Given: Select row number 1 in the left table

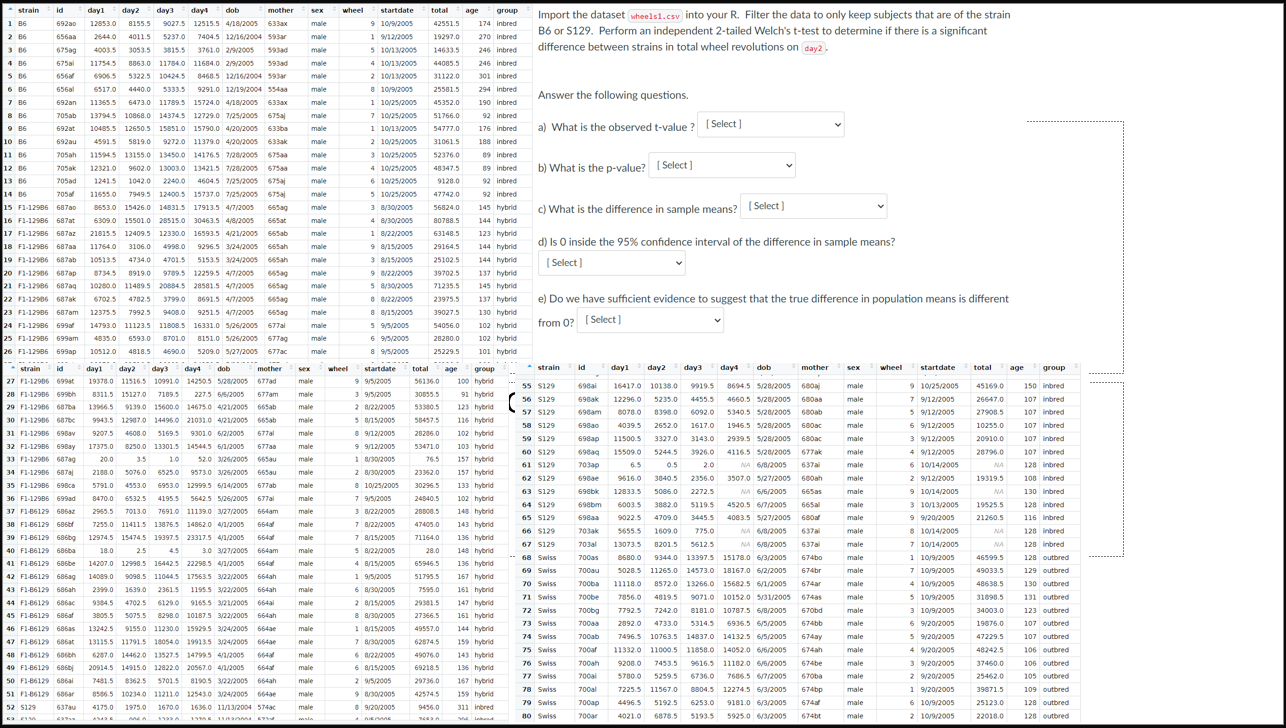Looking at the screenshot, I should pyautogui.click(x=8, y=22).
